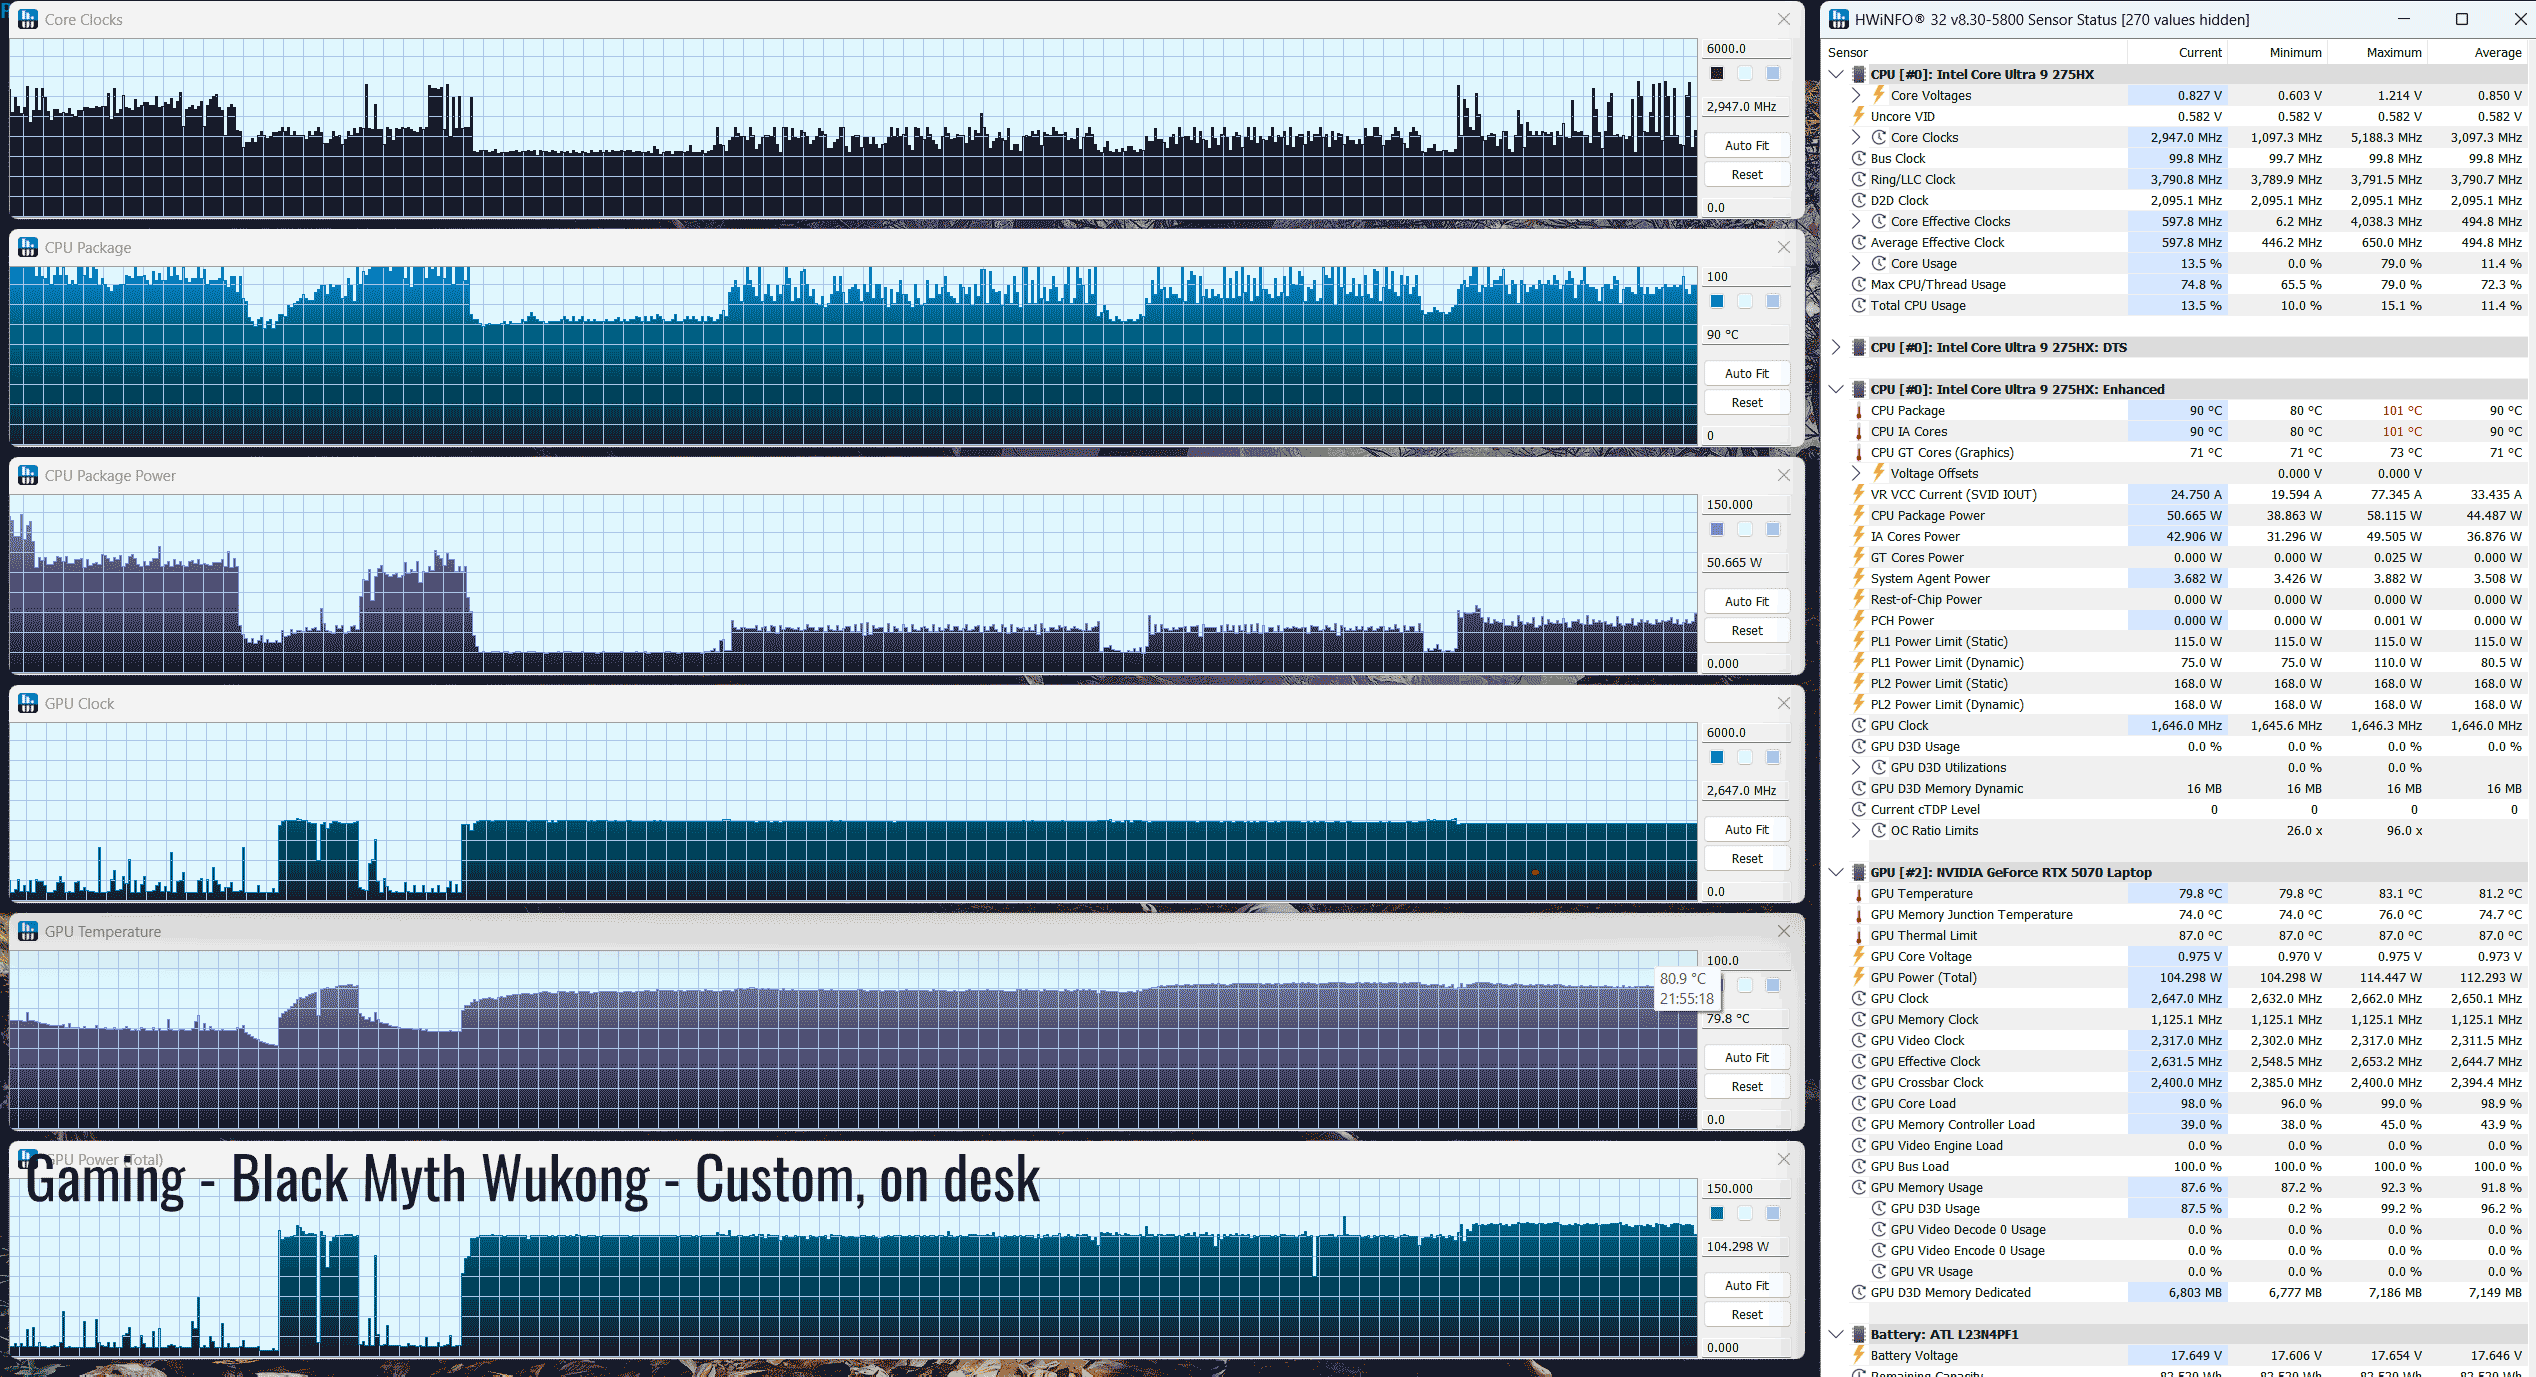
Task: Click the chip icon of NVIDIA GeForce RTX 5070
Action: pyautogui.click(x=1858, y=872)
